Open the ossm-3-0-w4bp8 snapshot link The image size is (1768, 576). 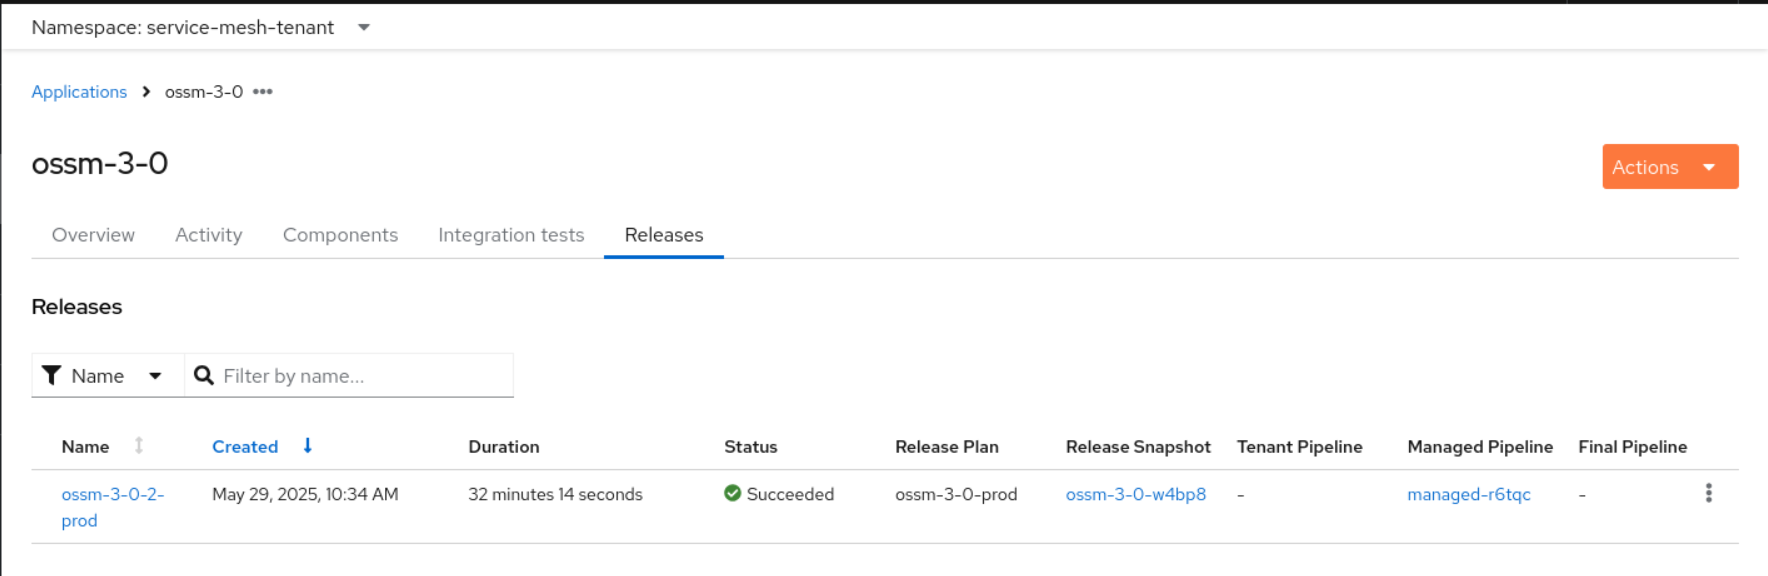[x=1135, y=494]
